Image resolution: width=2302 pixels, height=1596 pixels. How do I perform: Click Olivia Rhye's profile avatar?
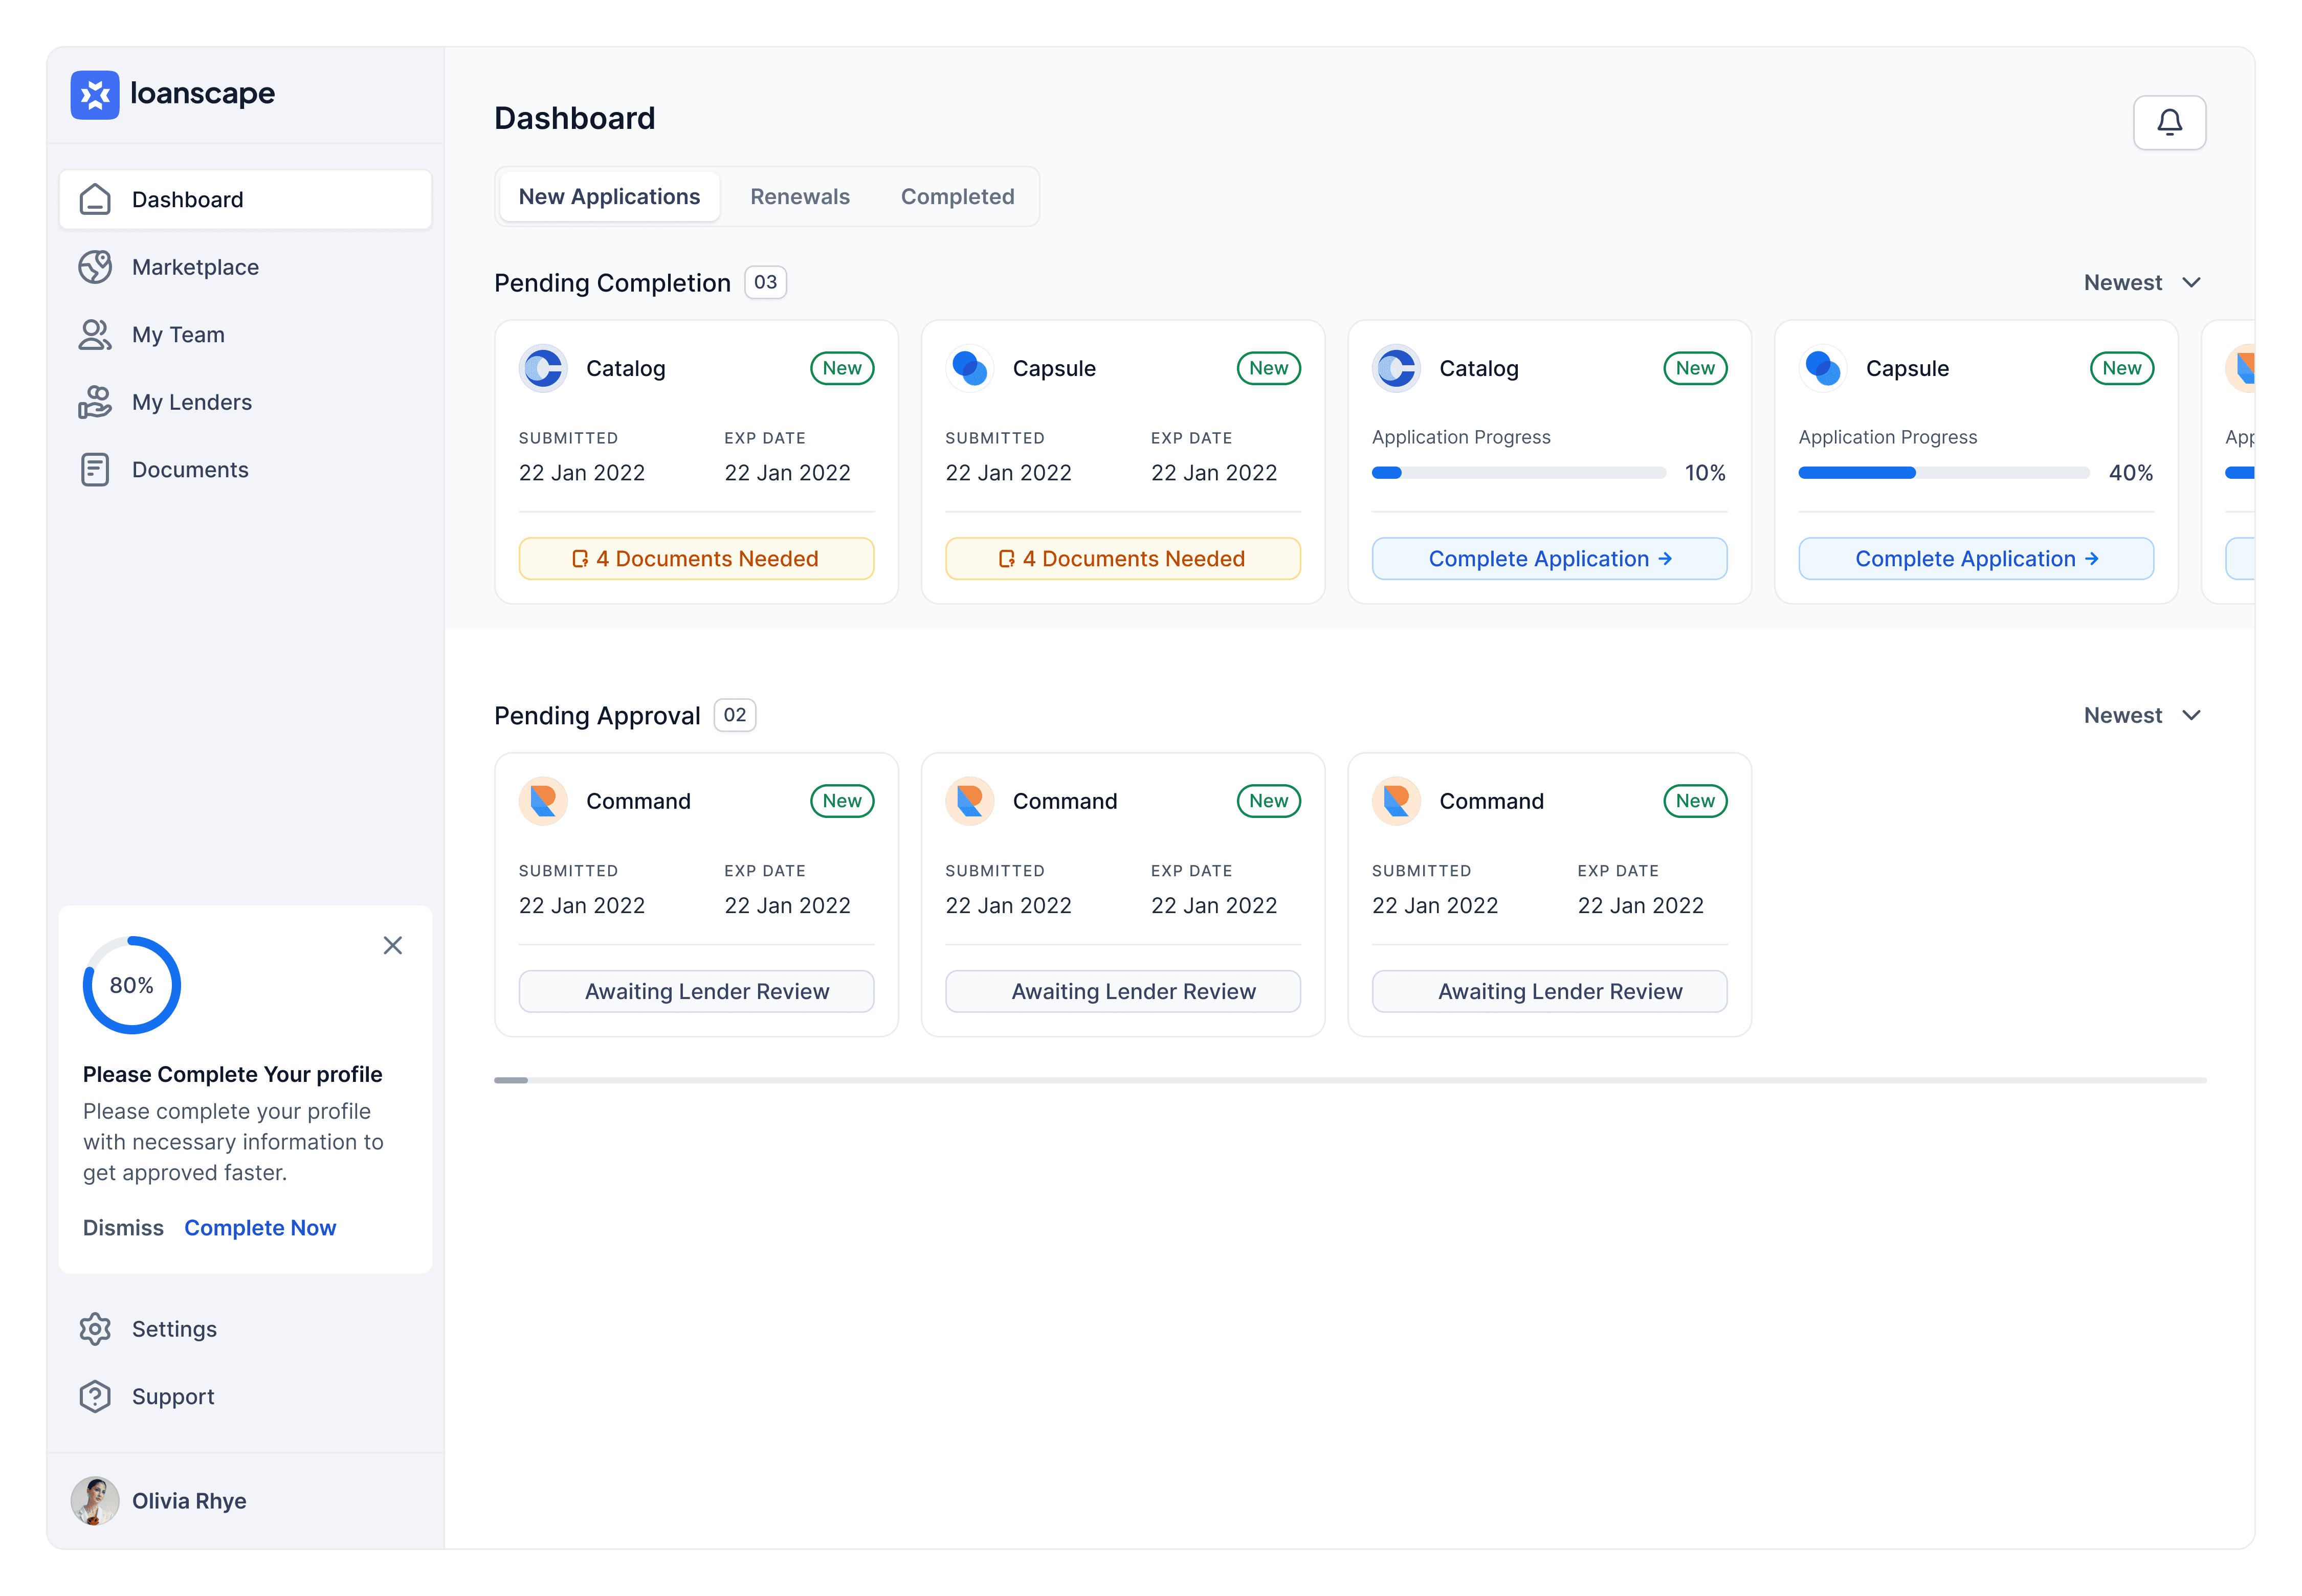(95, 1501)
